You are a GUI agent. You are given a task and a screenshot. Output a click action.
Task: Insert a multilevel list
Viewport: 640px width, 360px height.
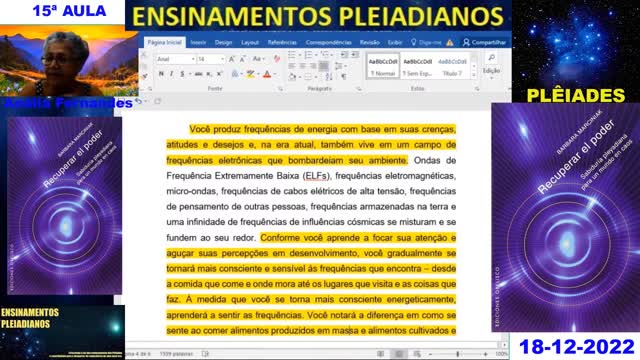324,55
